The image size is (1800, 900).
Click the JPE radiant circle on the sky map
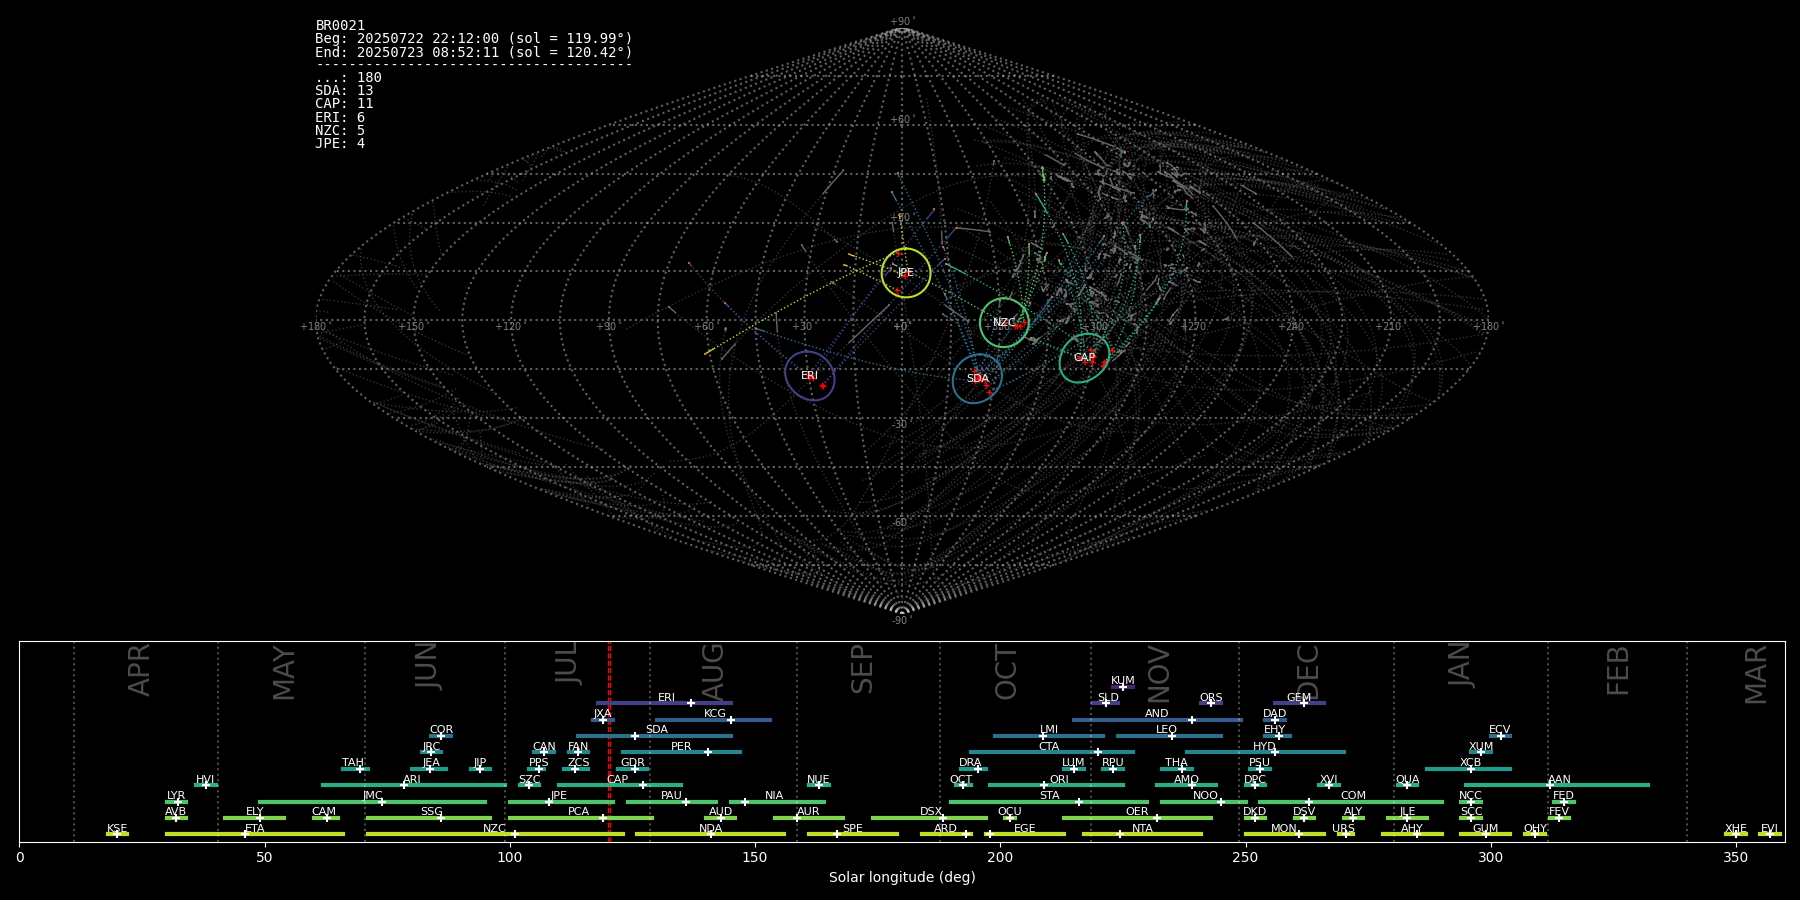tap(906, 272)
